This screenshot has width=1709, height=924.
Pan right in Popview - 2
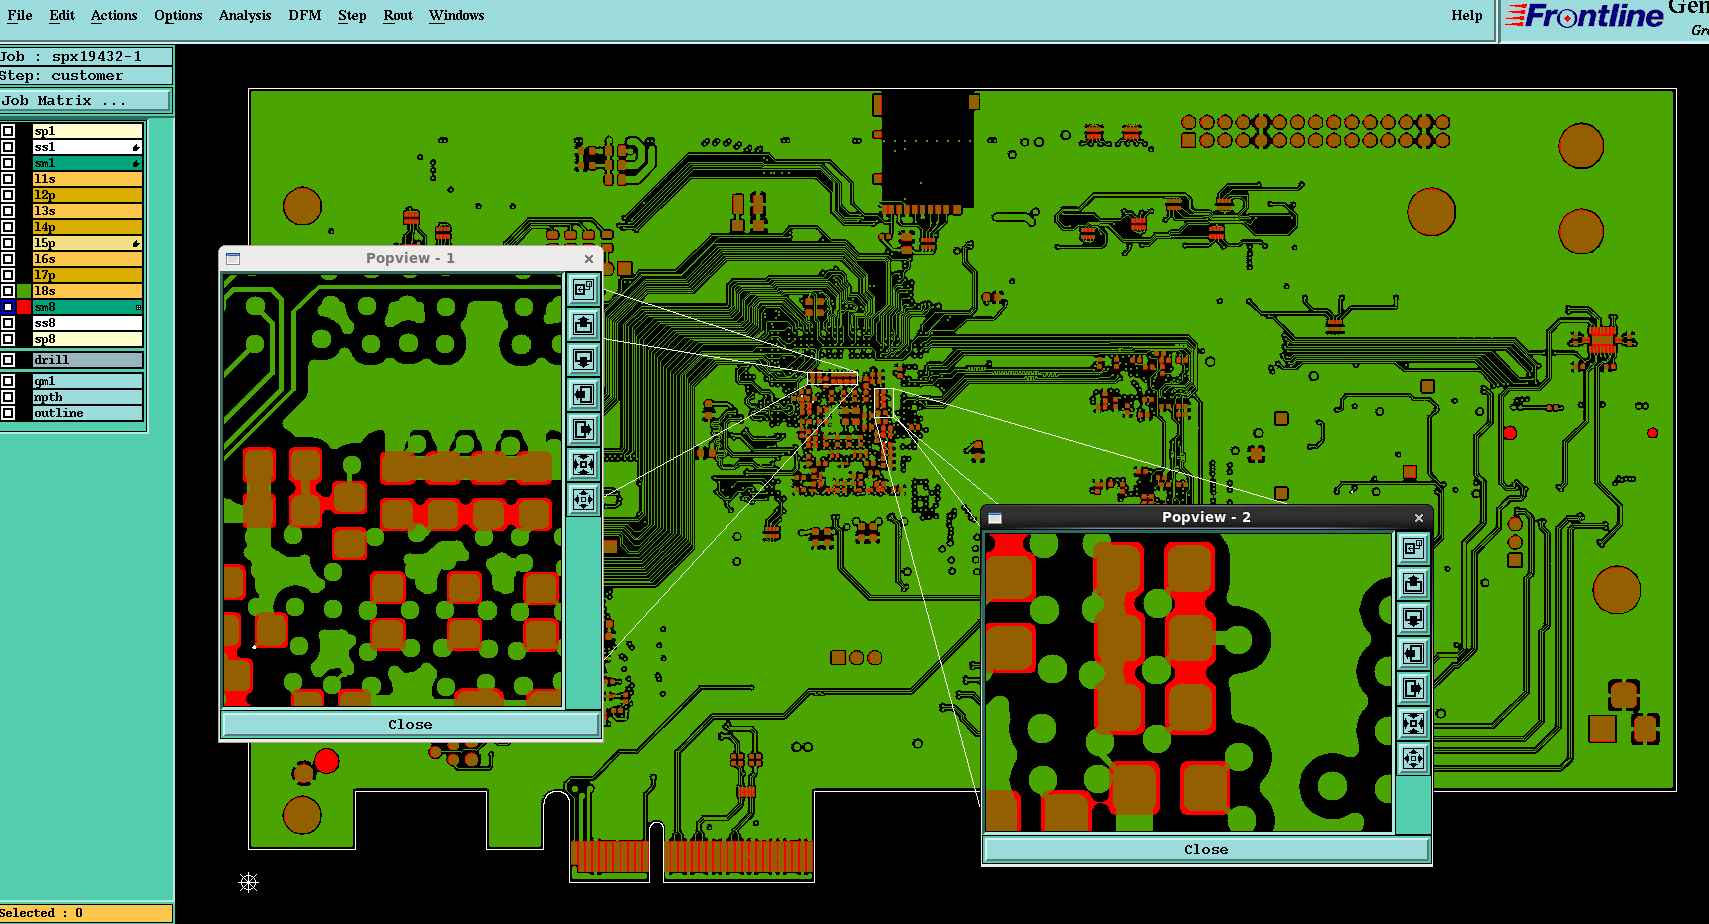[x=1413, y=688]
